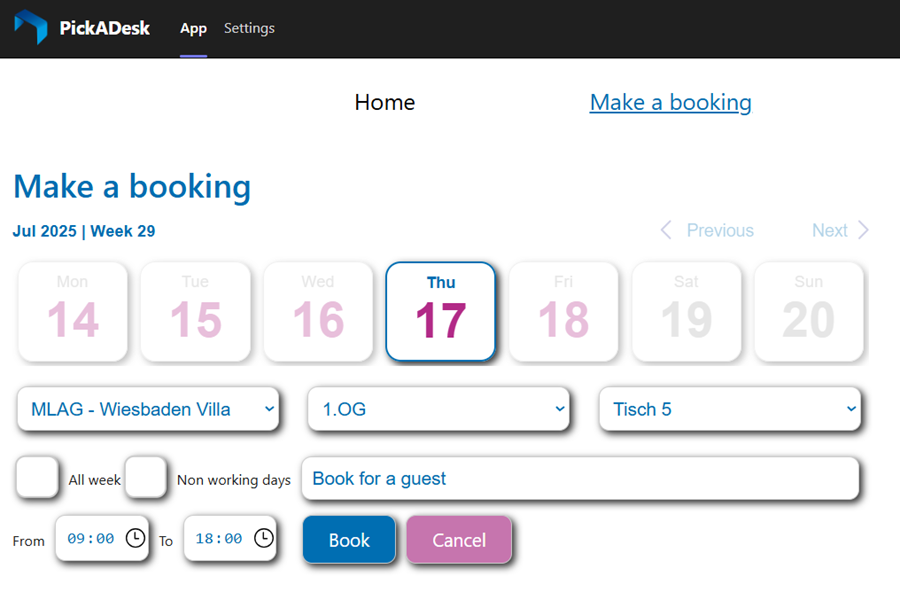Image resolution: width=900 pixels, height=592 pixels.
Task: Choose Friday 18 day tile
Action: (x=564, y=311)
